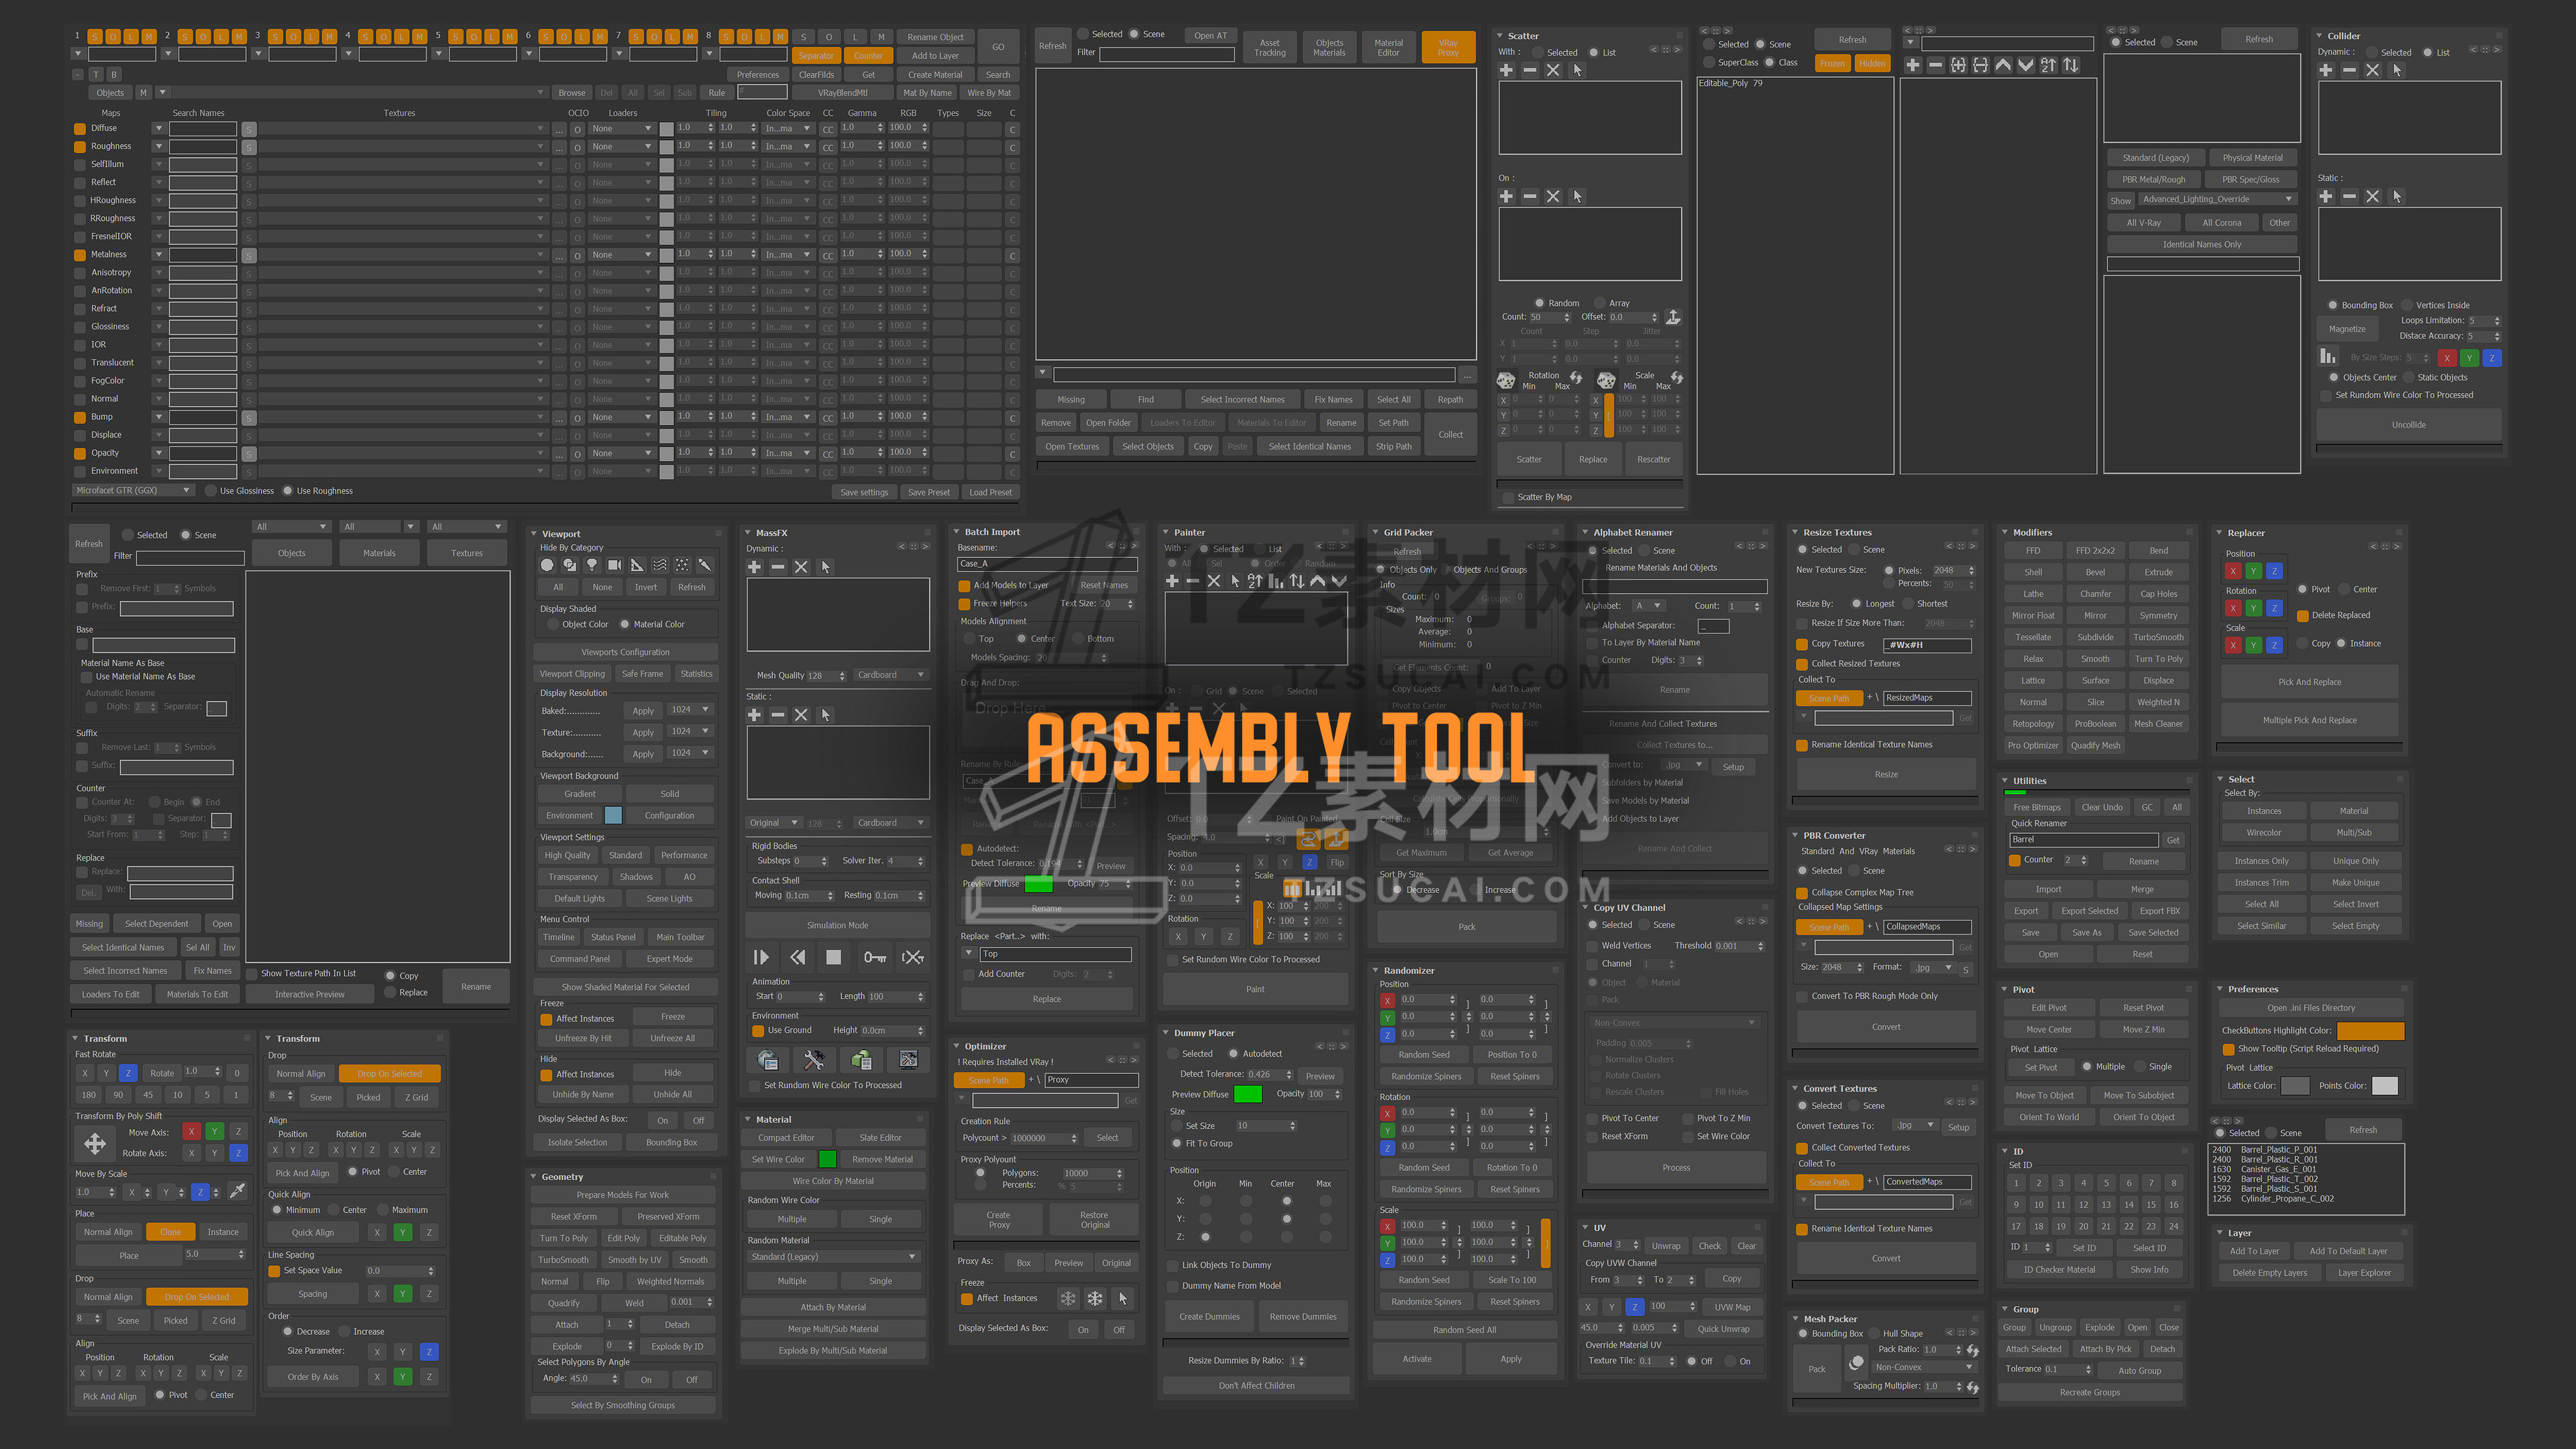Click MassFX bake keys key icon
The width and height of the screenshot is (2576, 1449).
click(x=875, y=957)
